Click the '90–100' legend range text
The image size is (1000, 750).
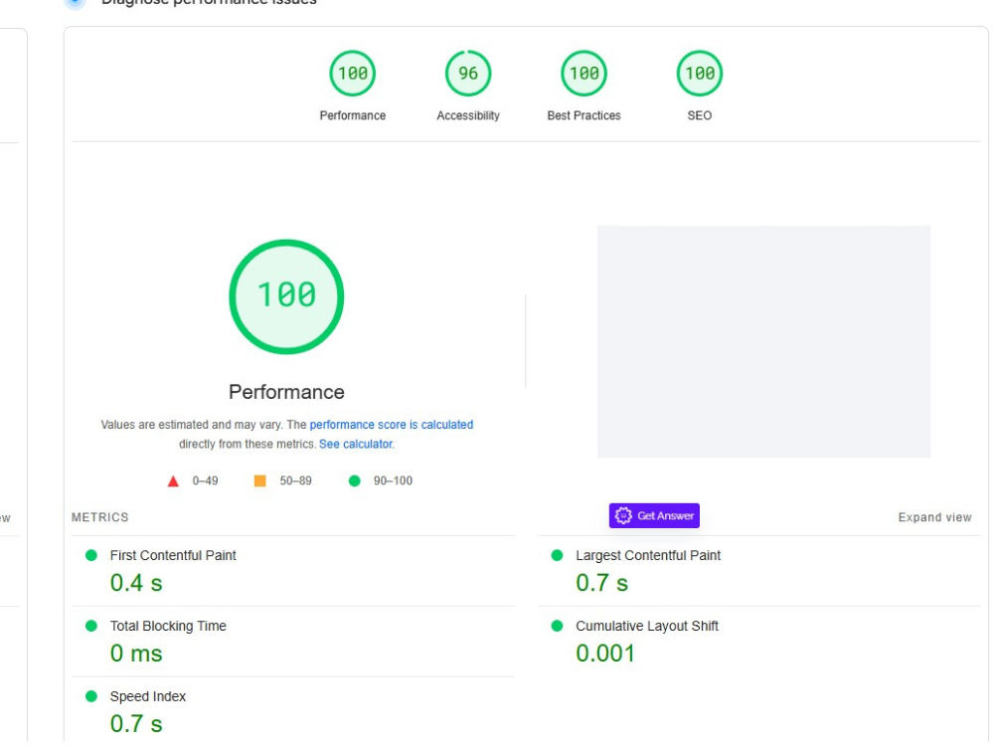(x=393, y=481)
